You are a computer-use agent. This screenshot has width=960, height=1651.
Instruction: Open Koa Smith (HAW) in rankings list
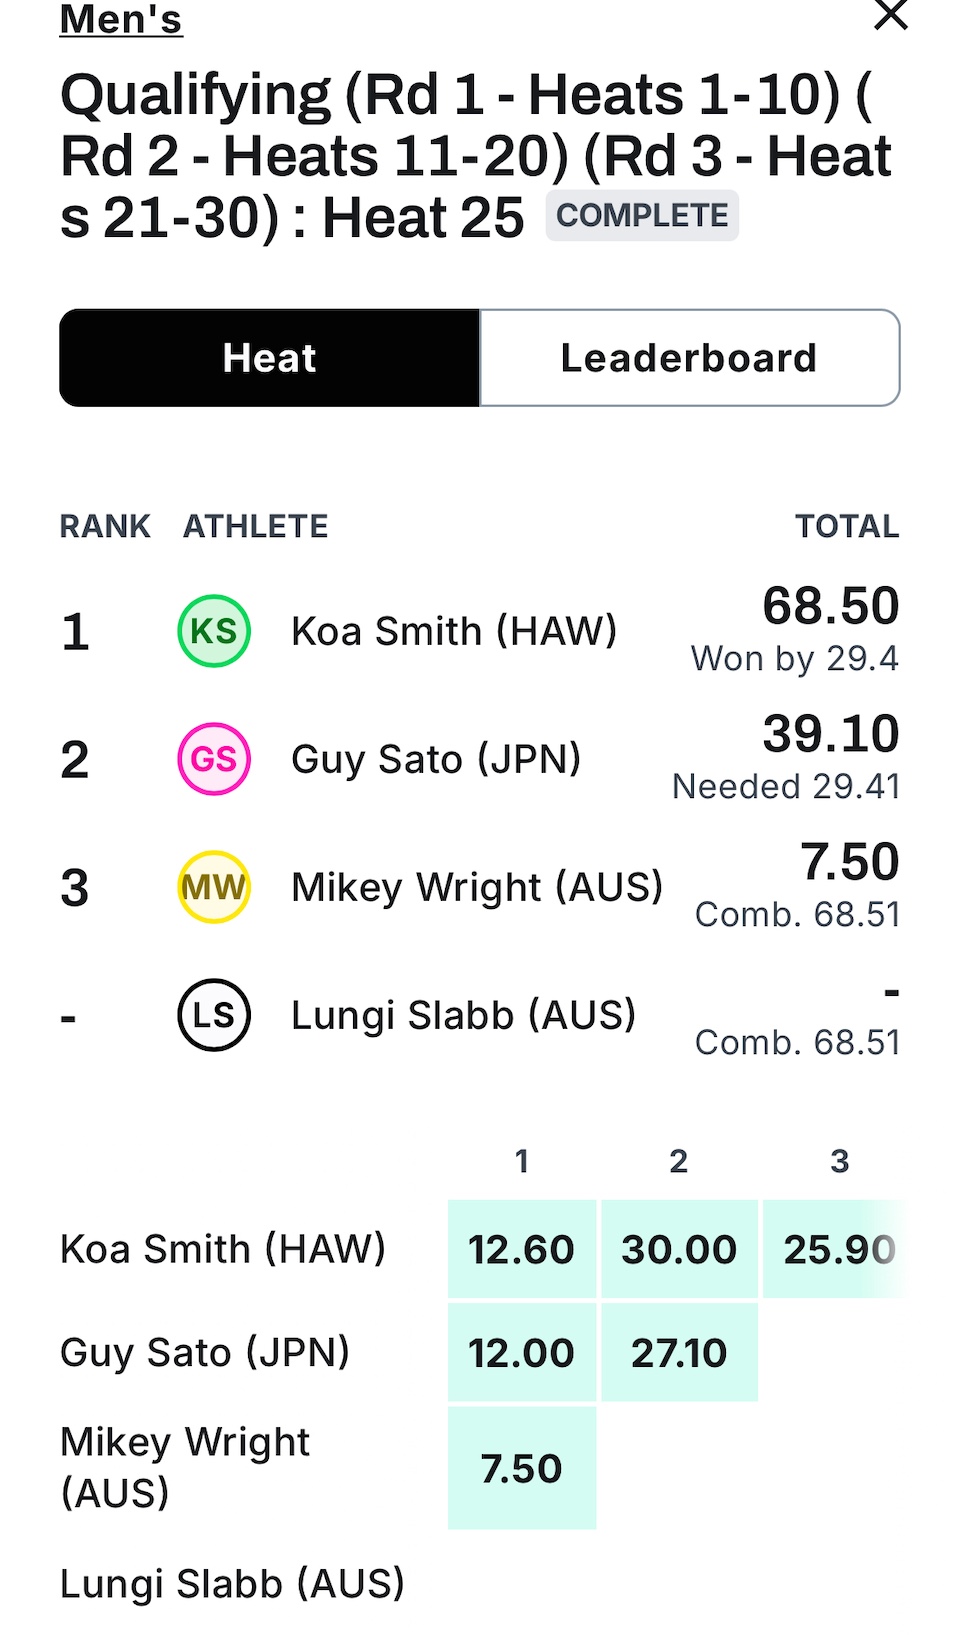click(x=453, y=631)
